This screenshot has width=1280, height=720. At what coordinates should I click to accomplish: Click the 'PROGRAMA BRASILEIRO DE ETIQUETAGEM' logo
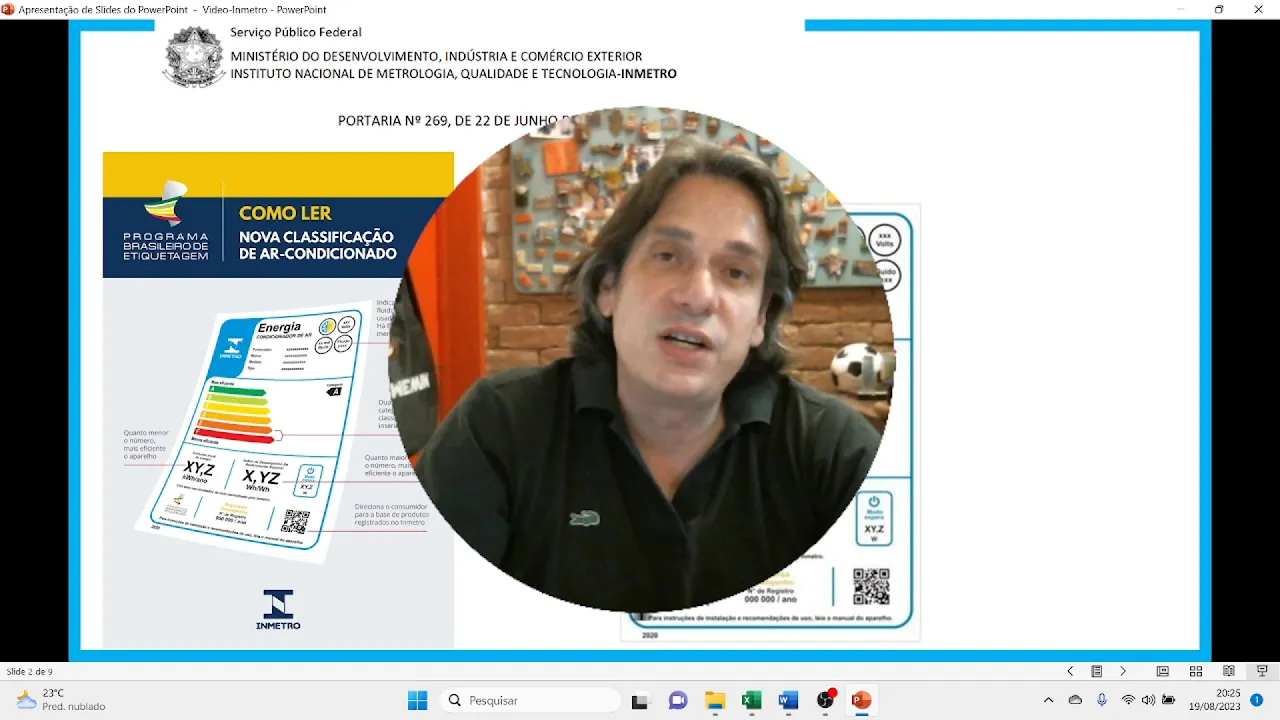tap(166, 221)
